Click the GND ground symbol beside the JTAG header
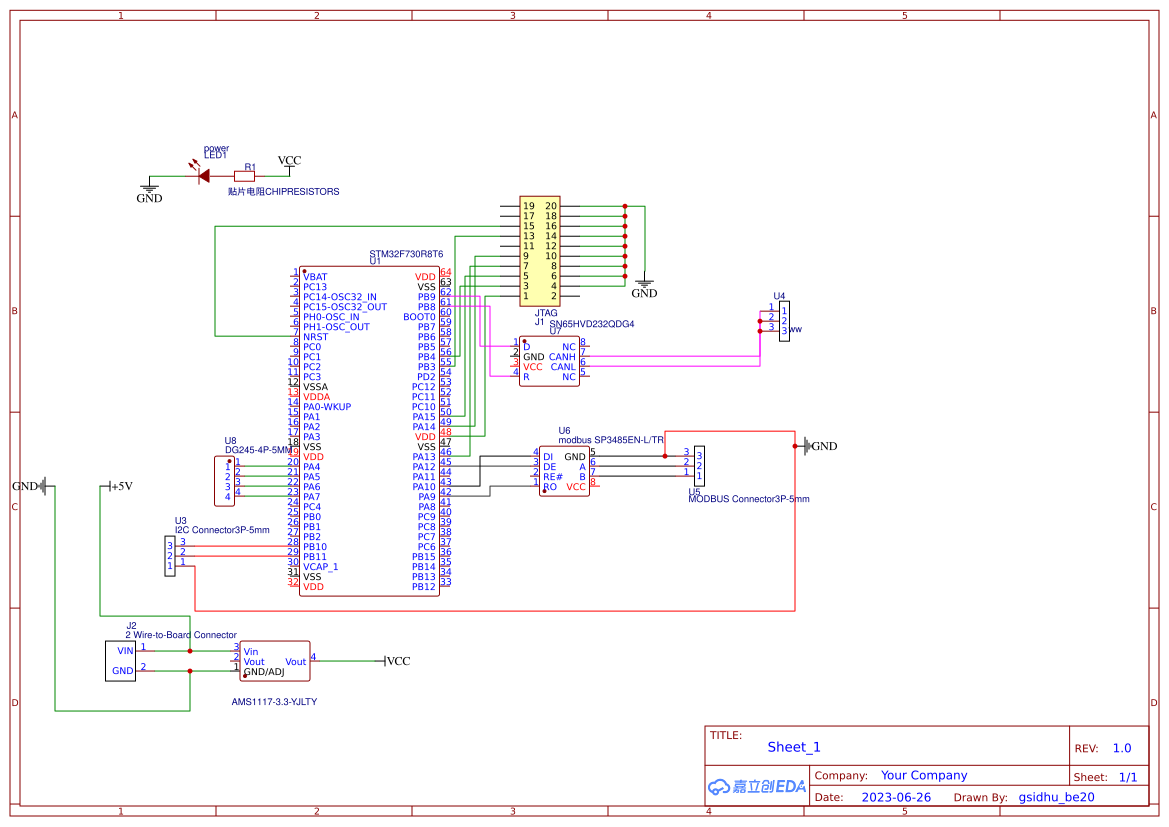1169x827 pixels. [x=645, y=283]
